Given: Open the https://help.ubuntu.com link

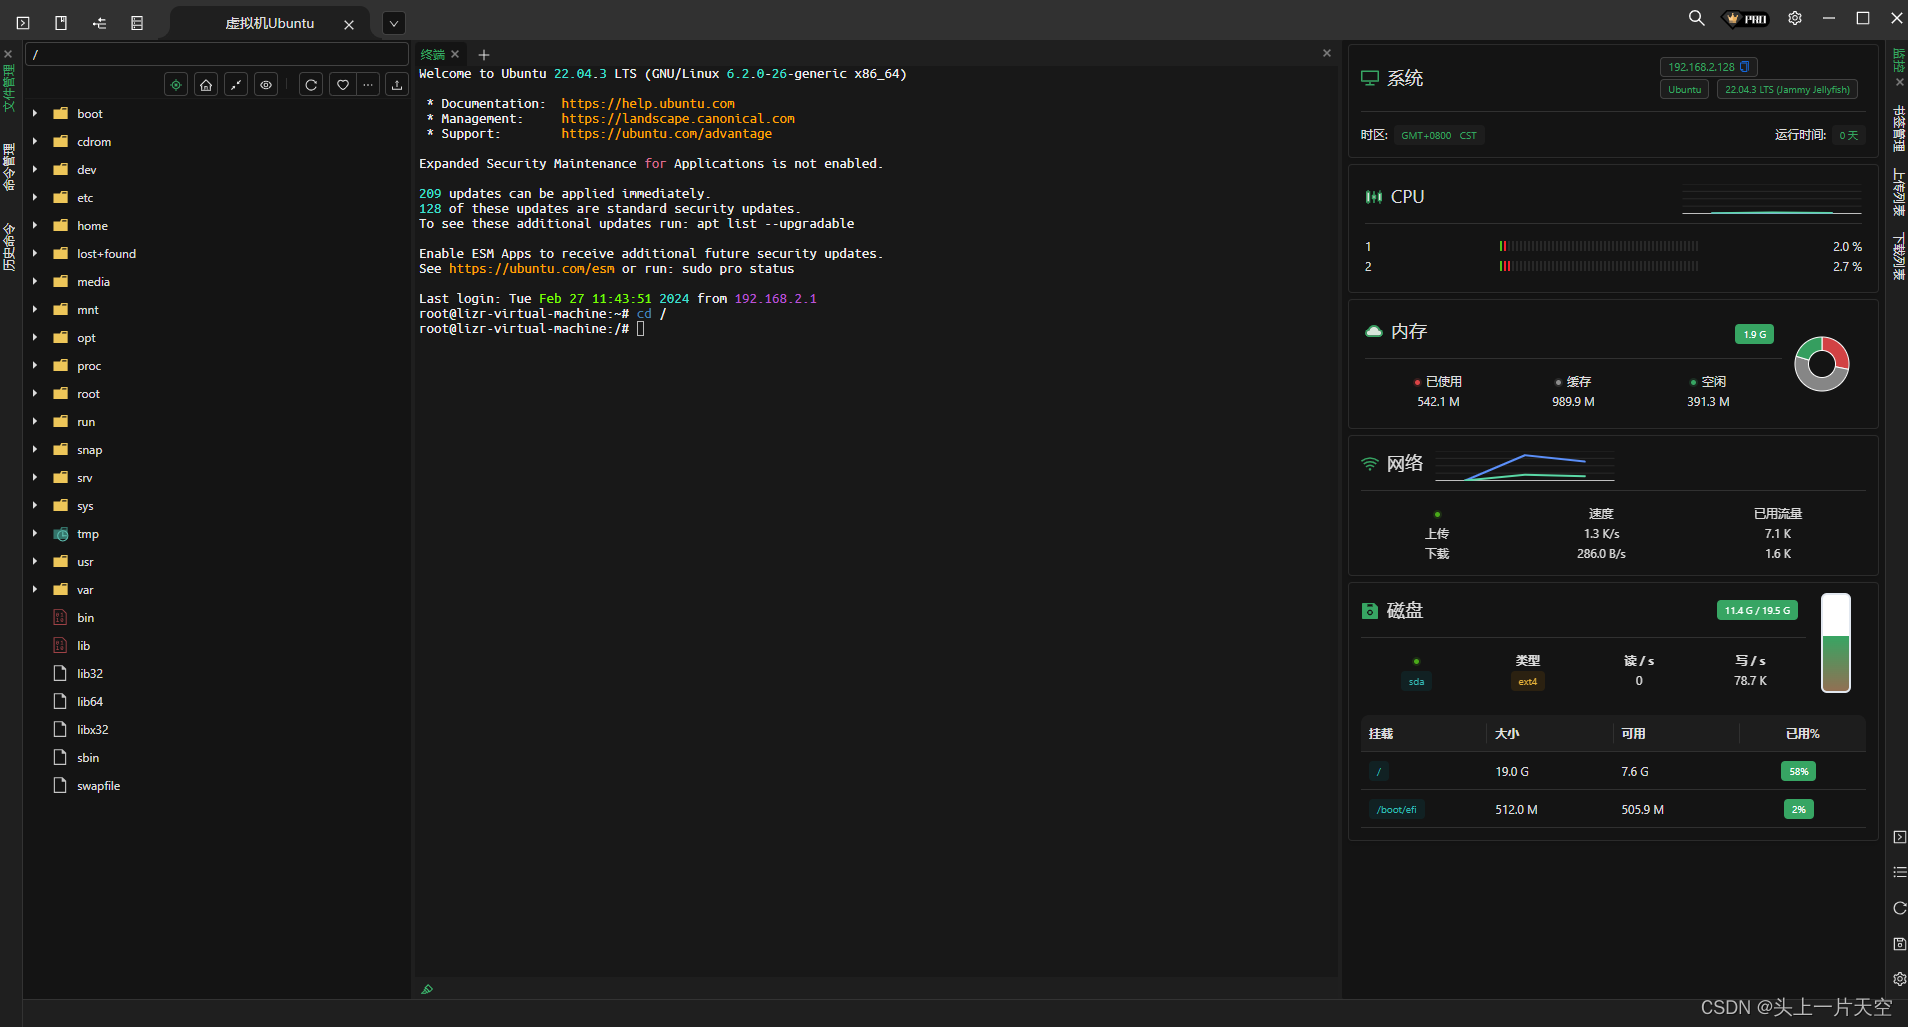Looking at the screenshot, I should 648,104.
